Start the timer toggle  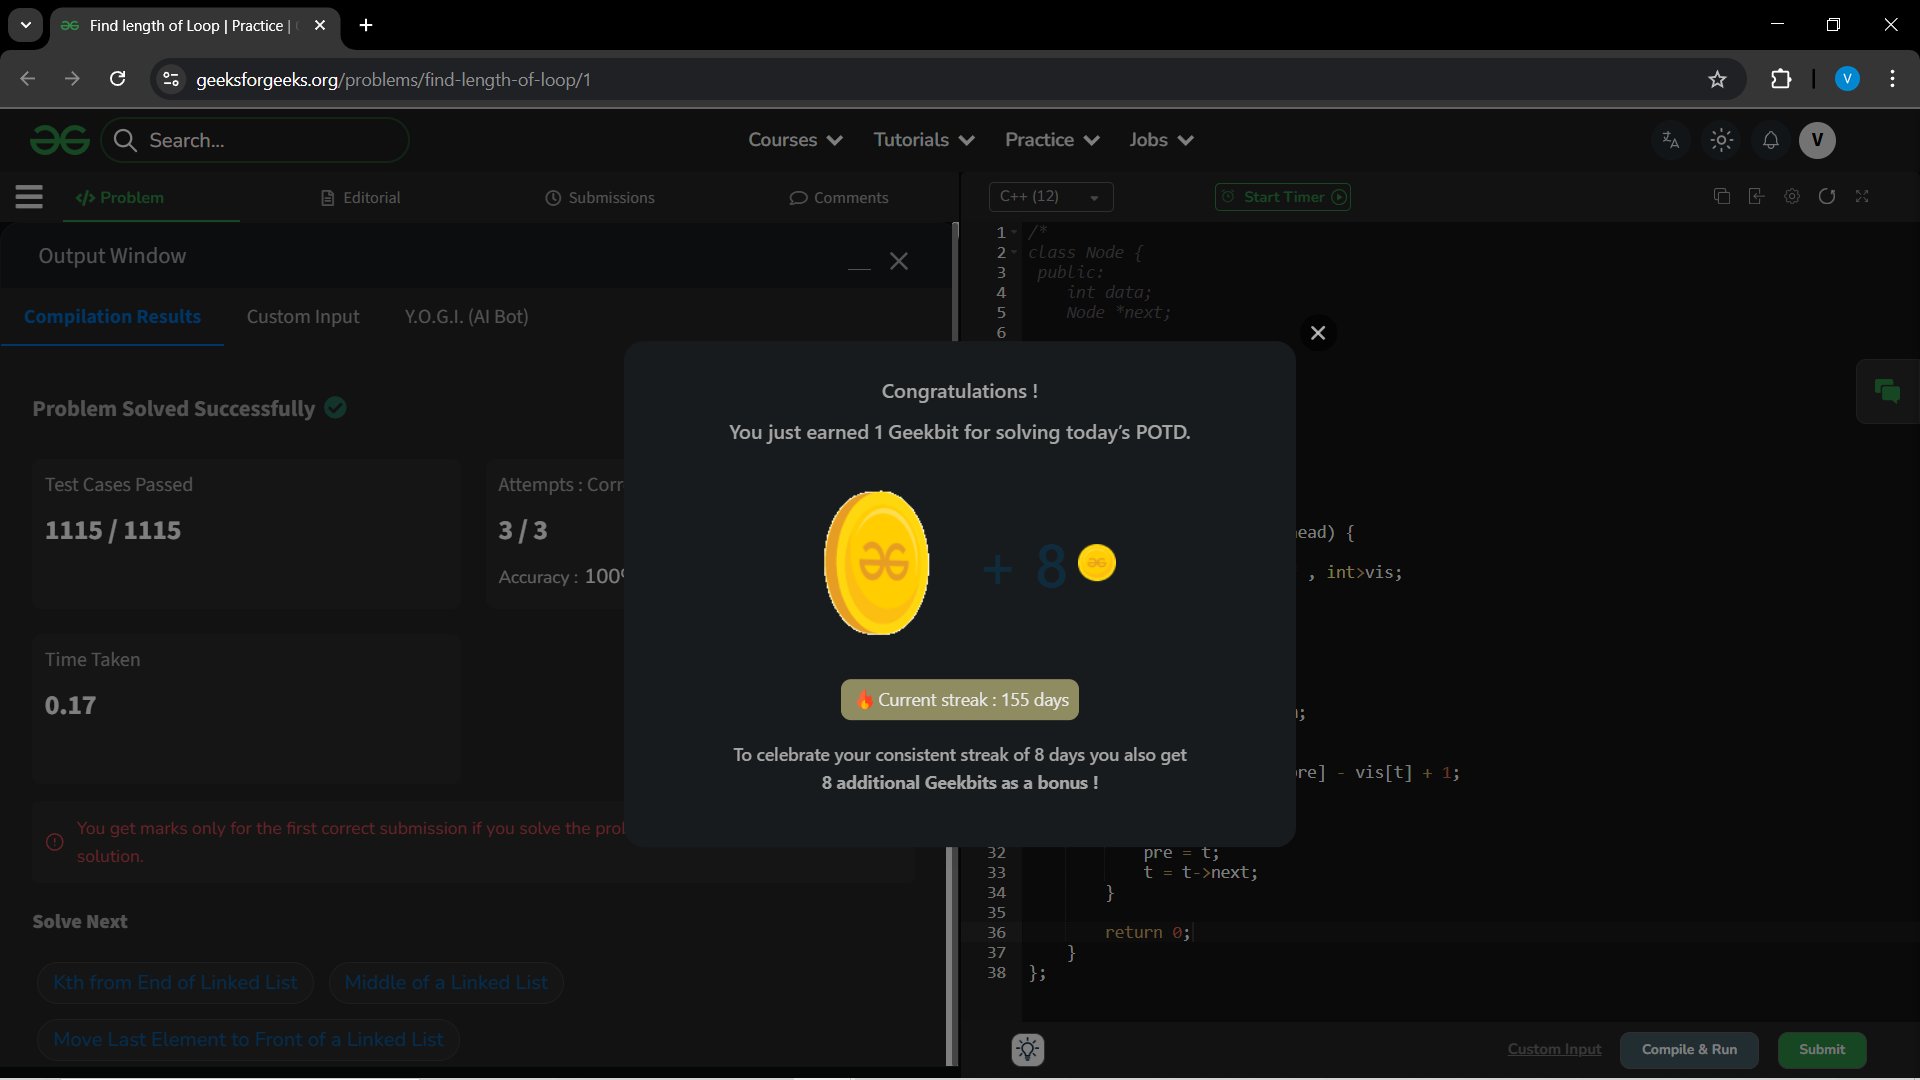(x=1283, y=197)
